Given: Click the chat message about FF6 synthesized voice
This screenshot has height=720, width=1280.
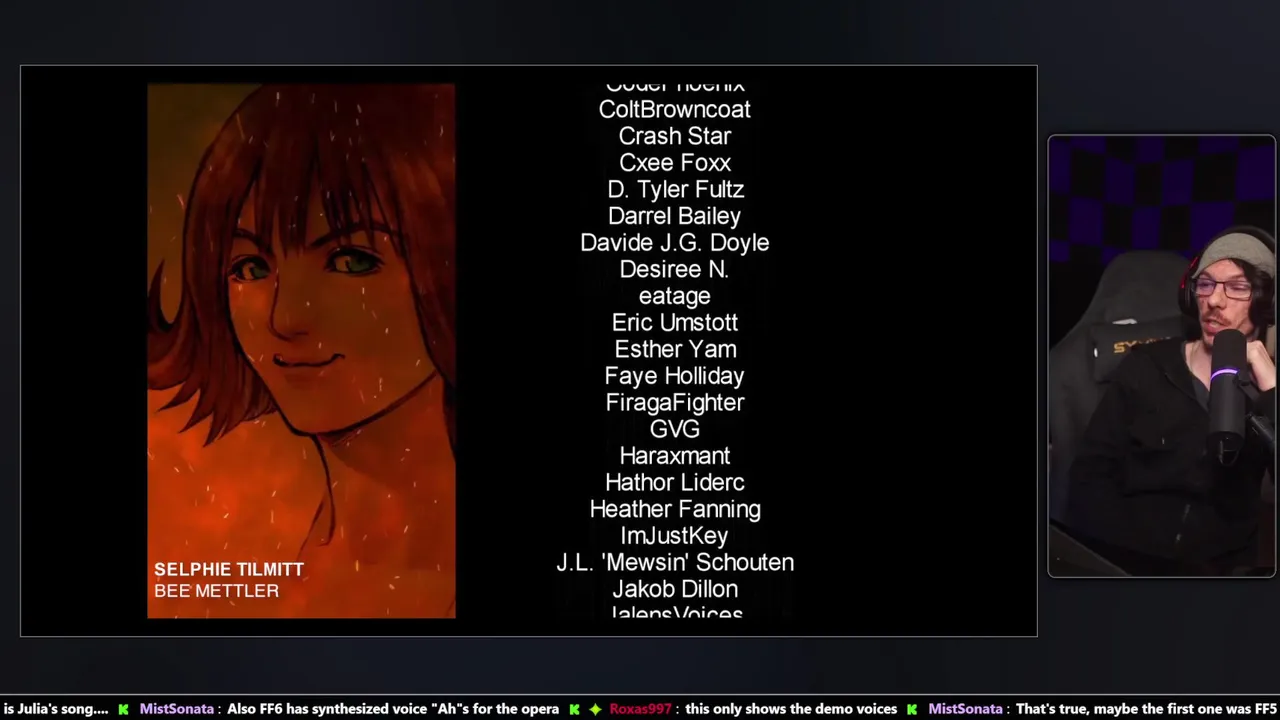Looking at the screenshot, I should 393,709.
